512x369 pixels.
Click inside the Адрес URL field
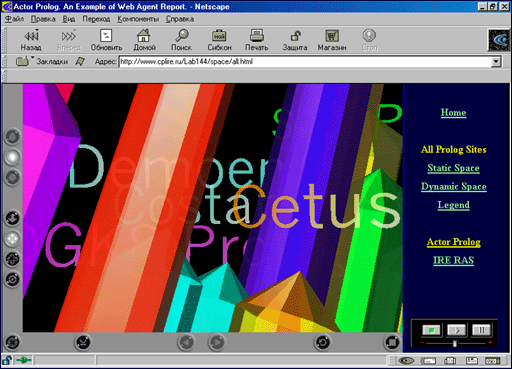click(x=305, y=62)
